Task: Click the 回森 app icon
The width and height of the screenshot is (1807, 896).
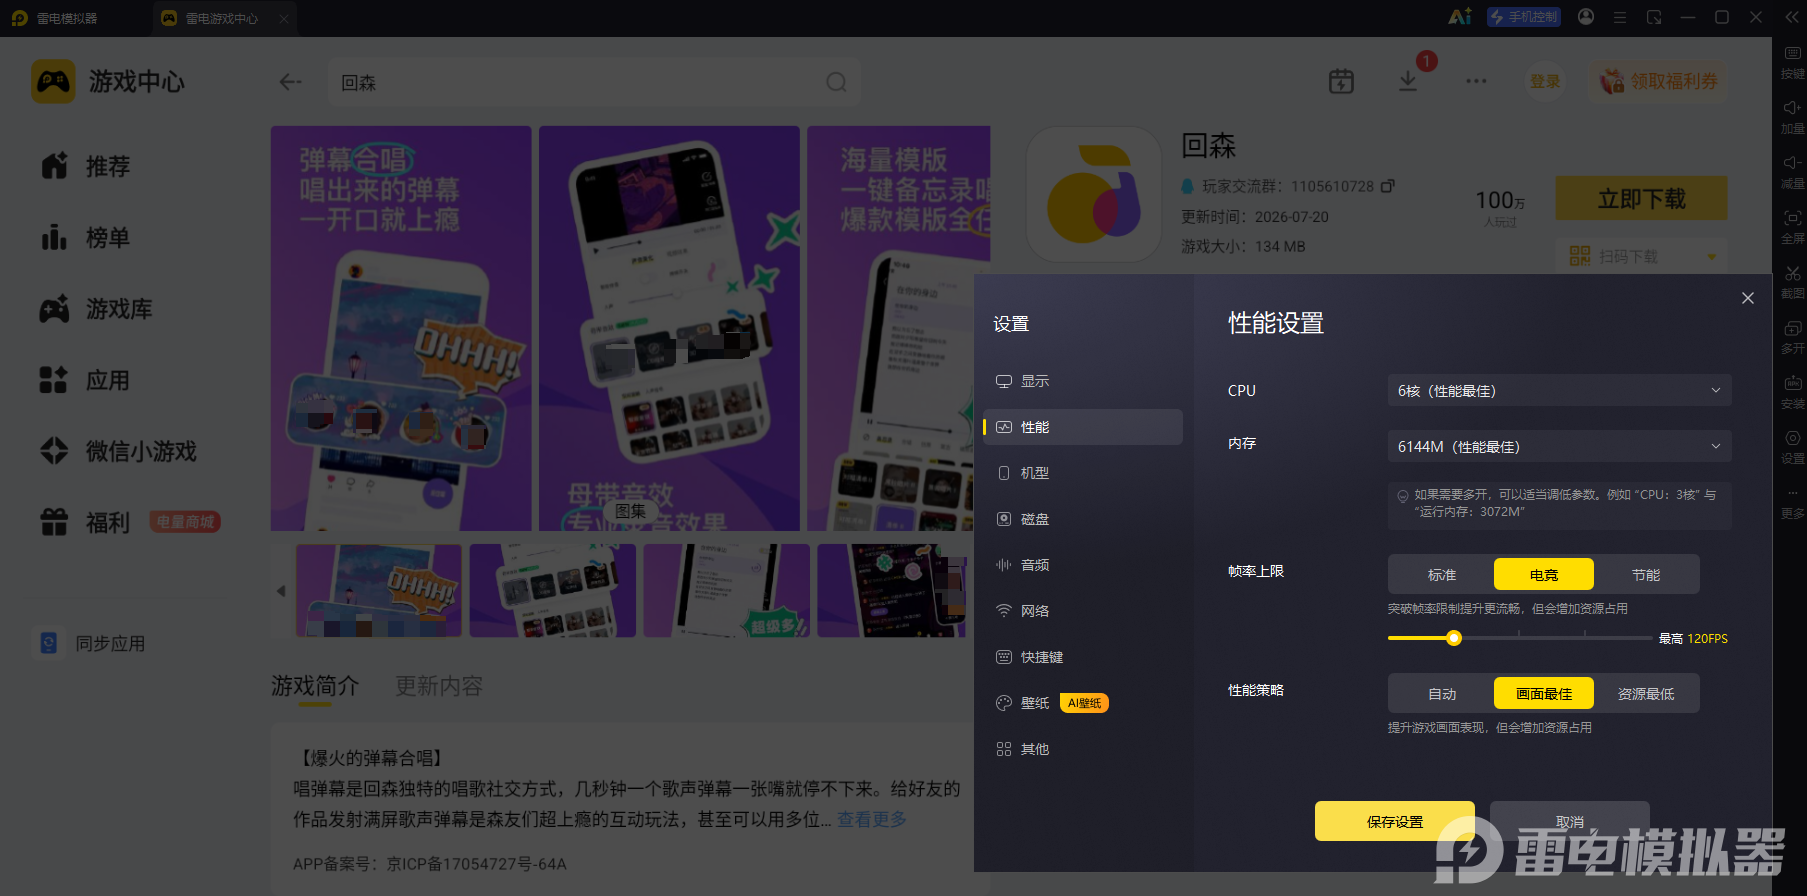Action: pos(1094,194)
